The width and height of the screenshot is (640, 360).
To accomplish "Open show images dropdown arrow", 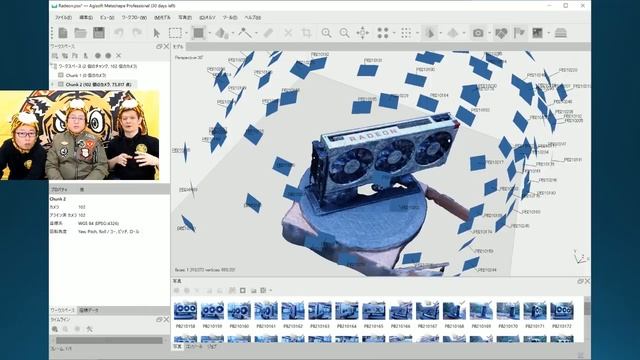I will [549, 33].
